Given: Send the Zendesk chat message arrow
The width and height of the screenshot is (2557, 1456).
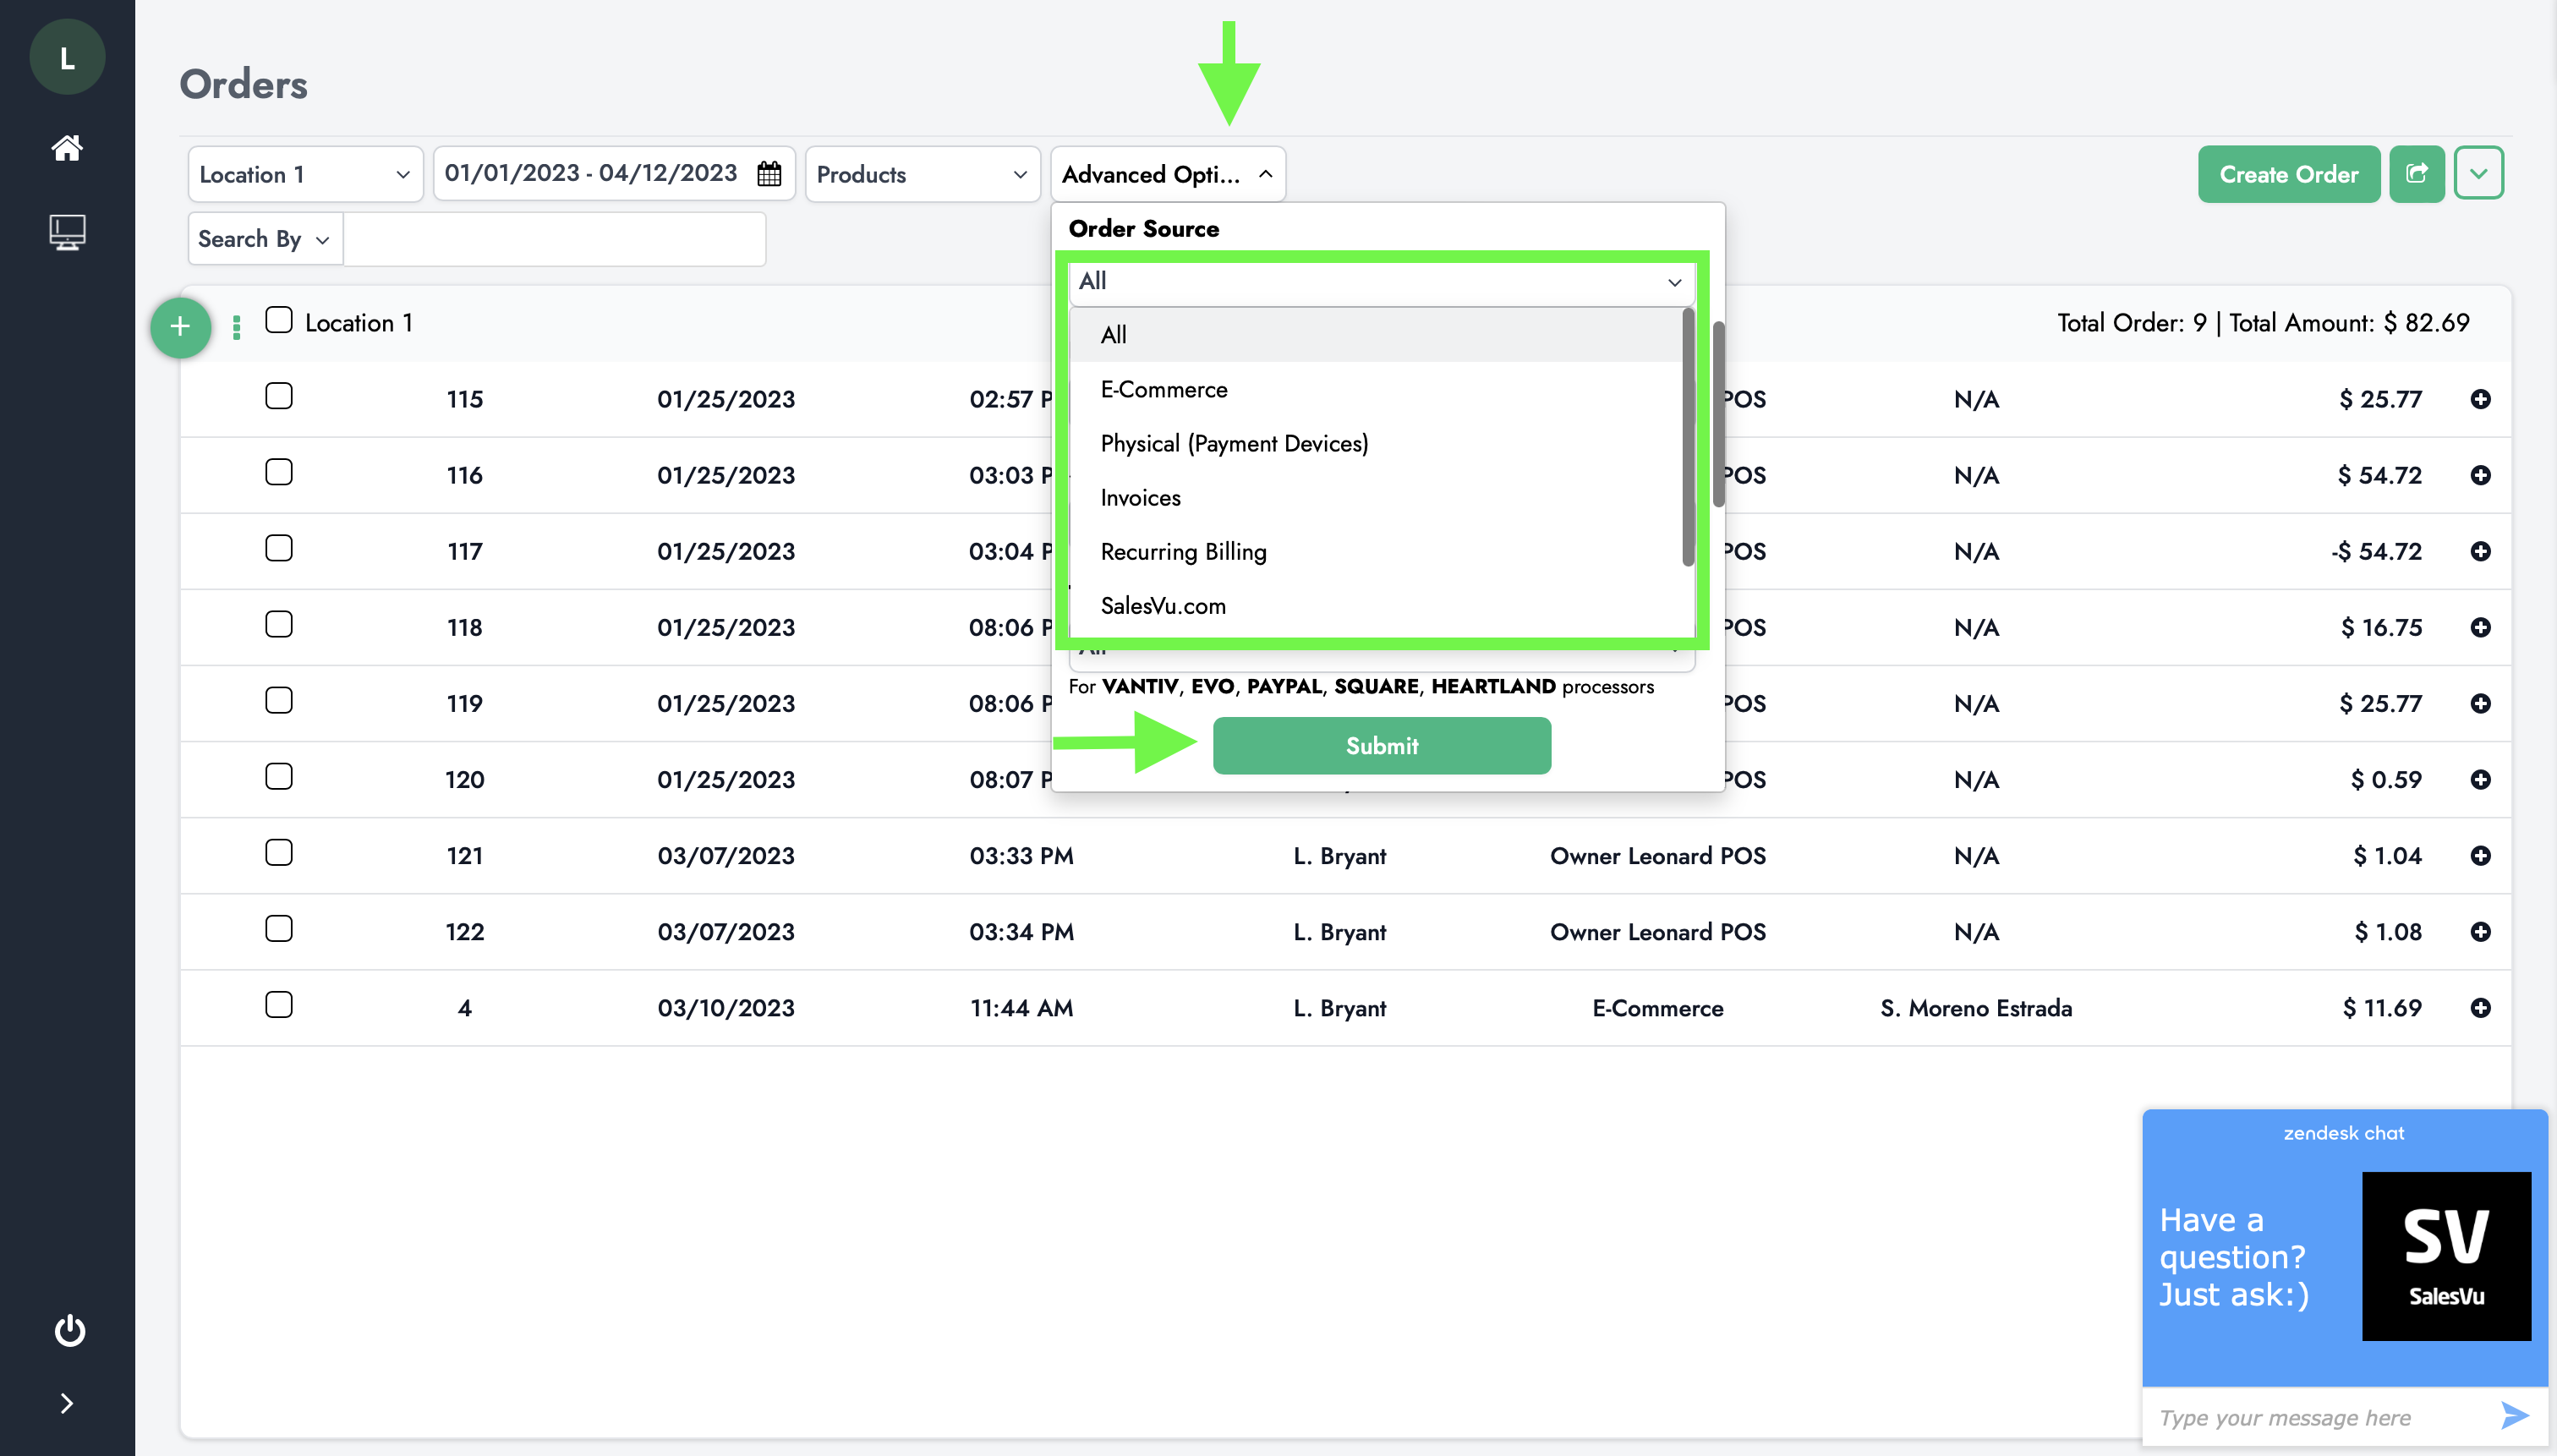Looking at the screenshot, I should (x=2514, y=1415).
